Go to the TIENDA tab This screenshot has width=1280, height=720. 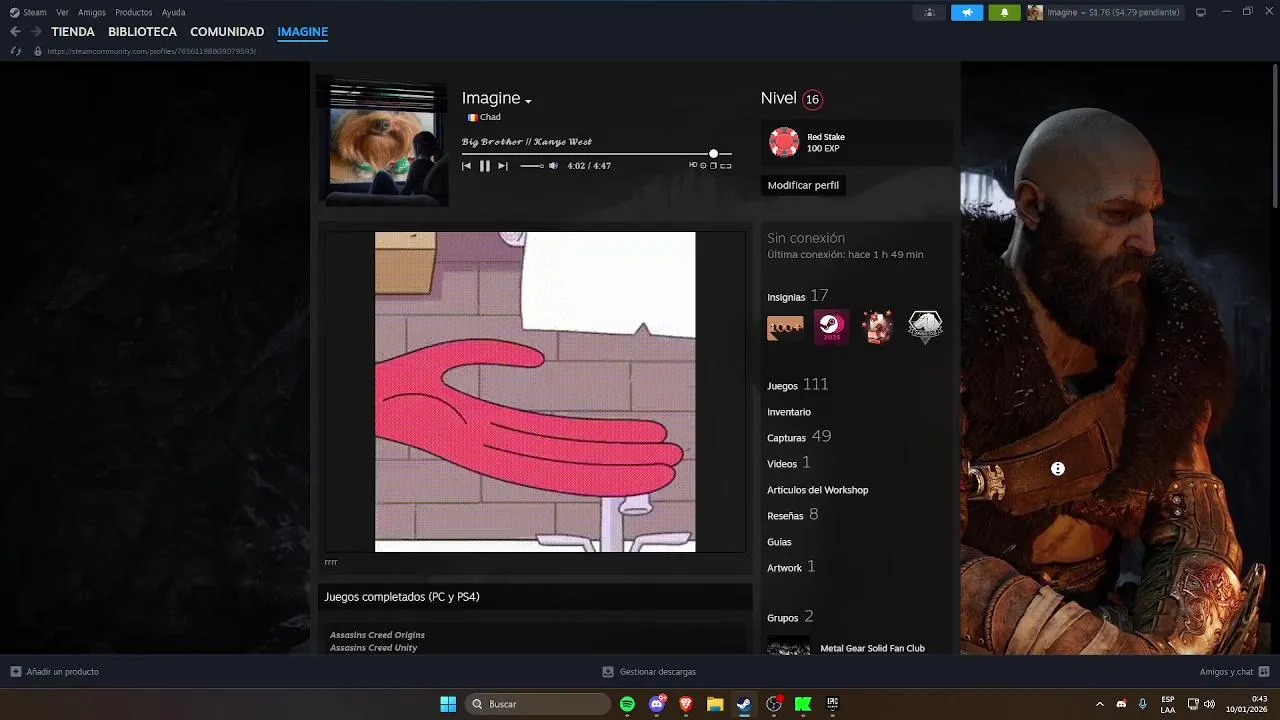73,32
